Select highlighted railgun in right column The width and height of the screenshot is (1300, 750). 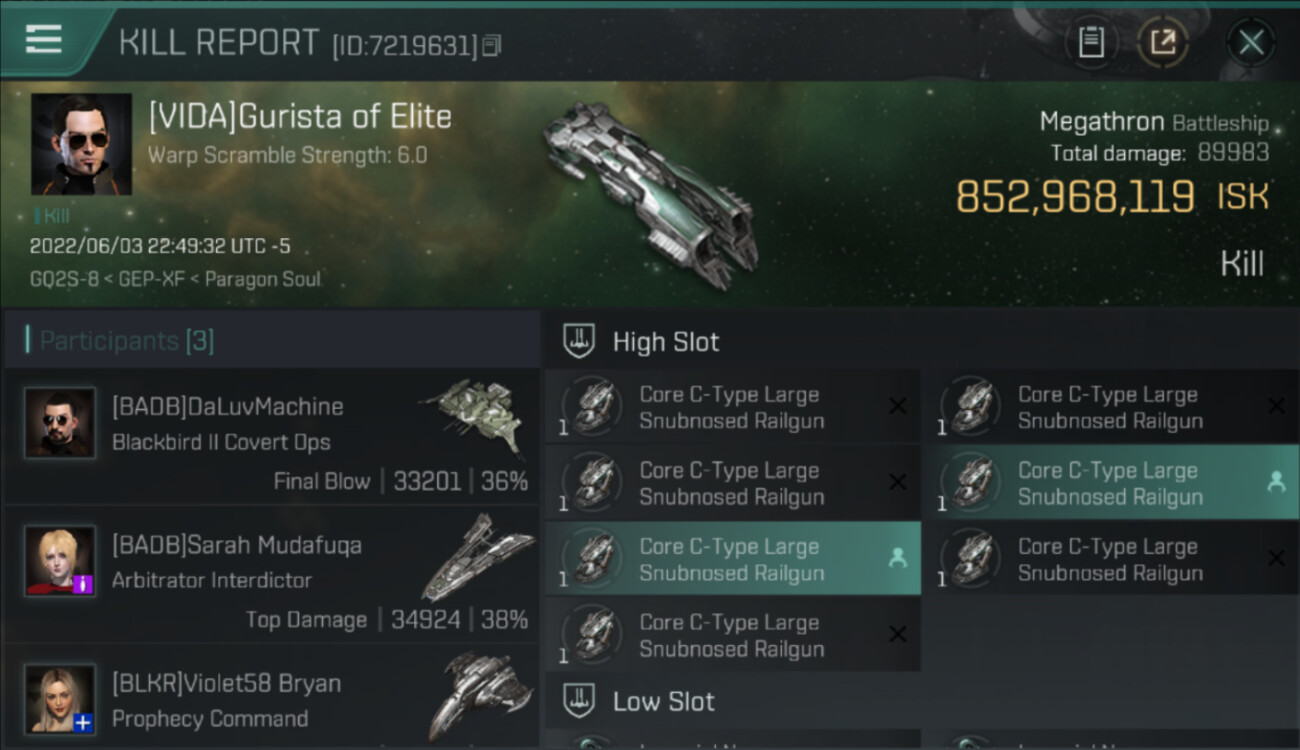point(1110,483)
